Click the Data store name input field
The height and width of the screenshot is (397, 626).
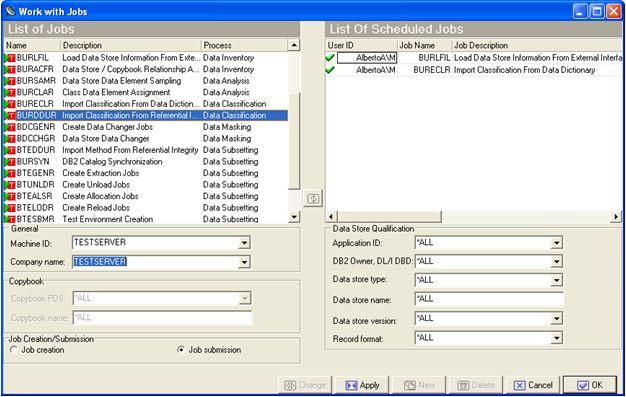(x=489, y=299)
